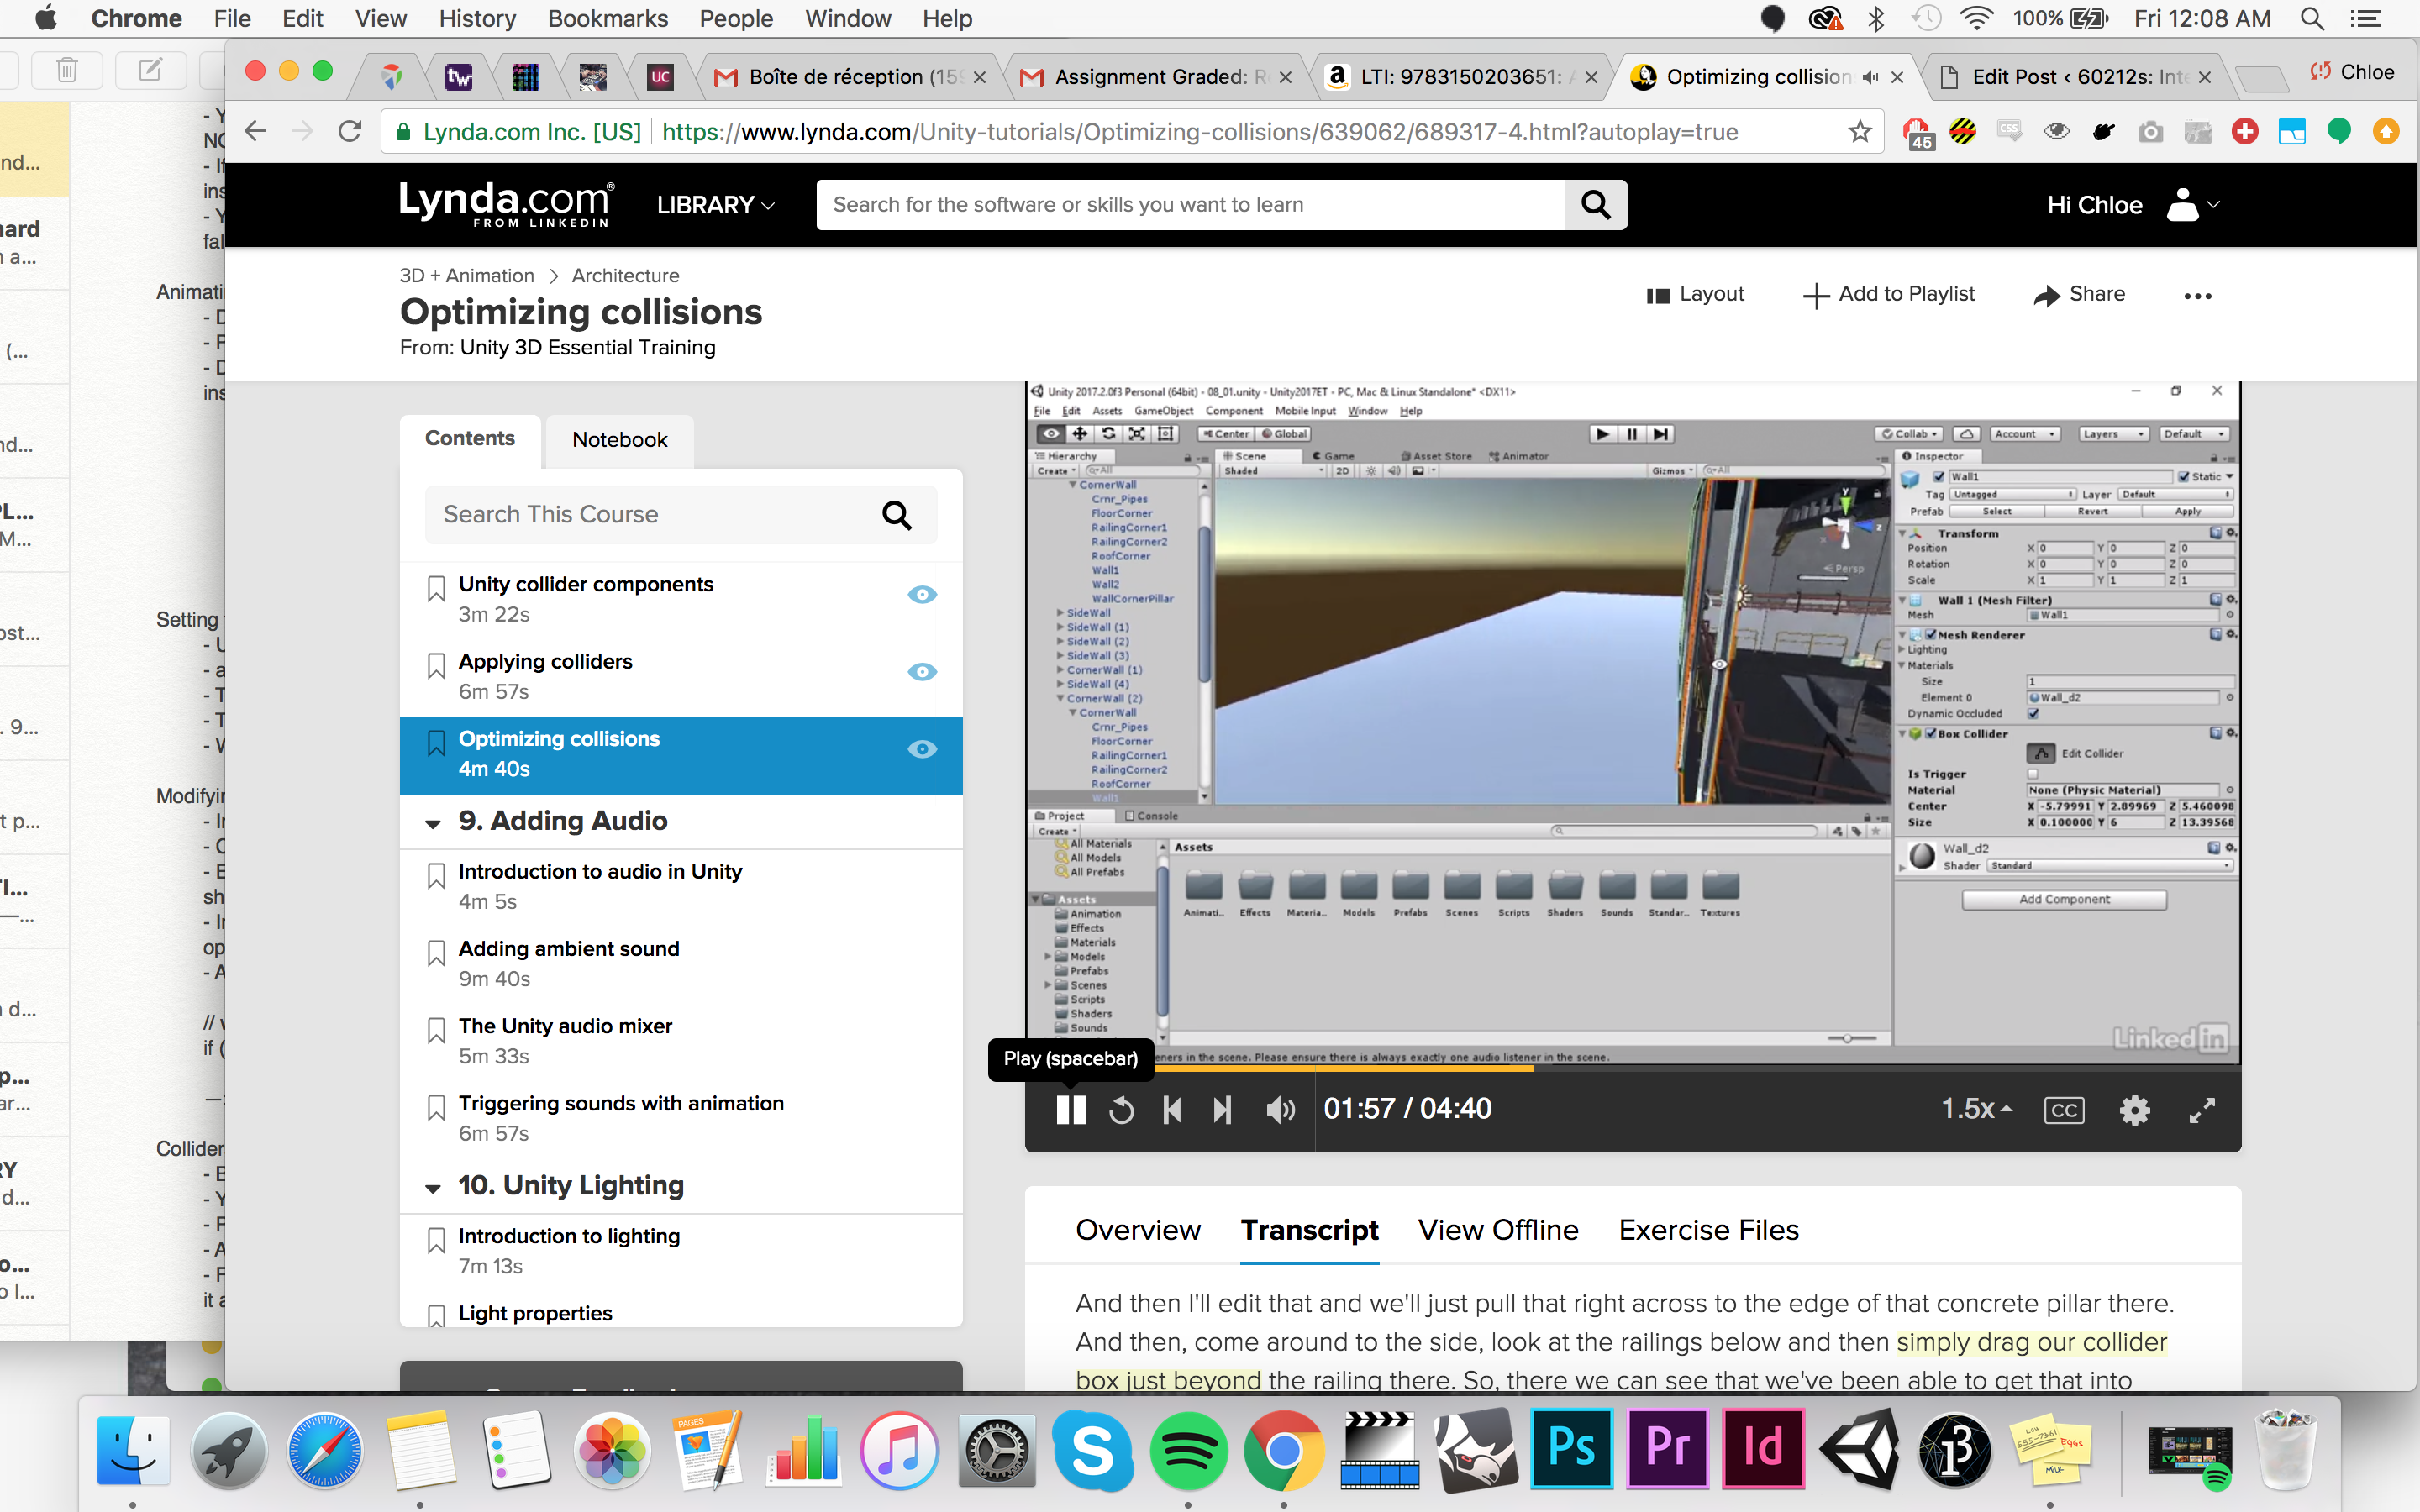Open Spotify from the Dock
This screenshot has height=1512, width=2420.
(1188, 1449)
